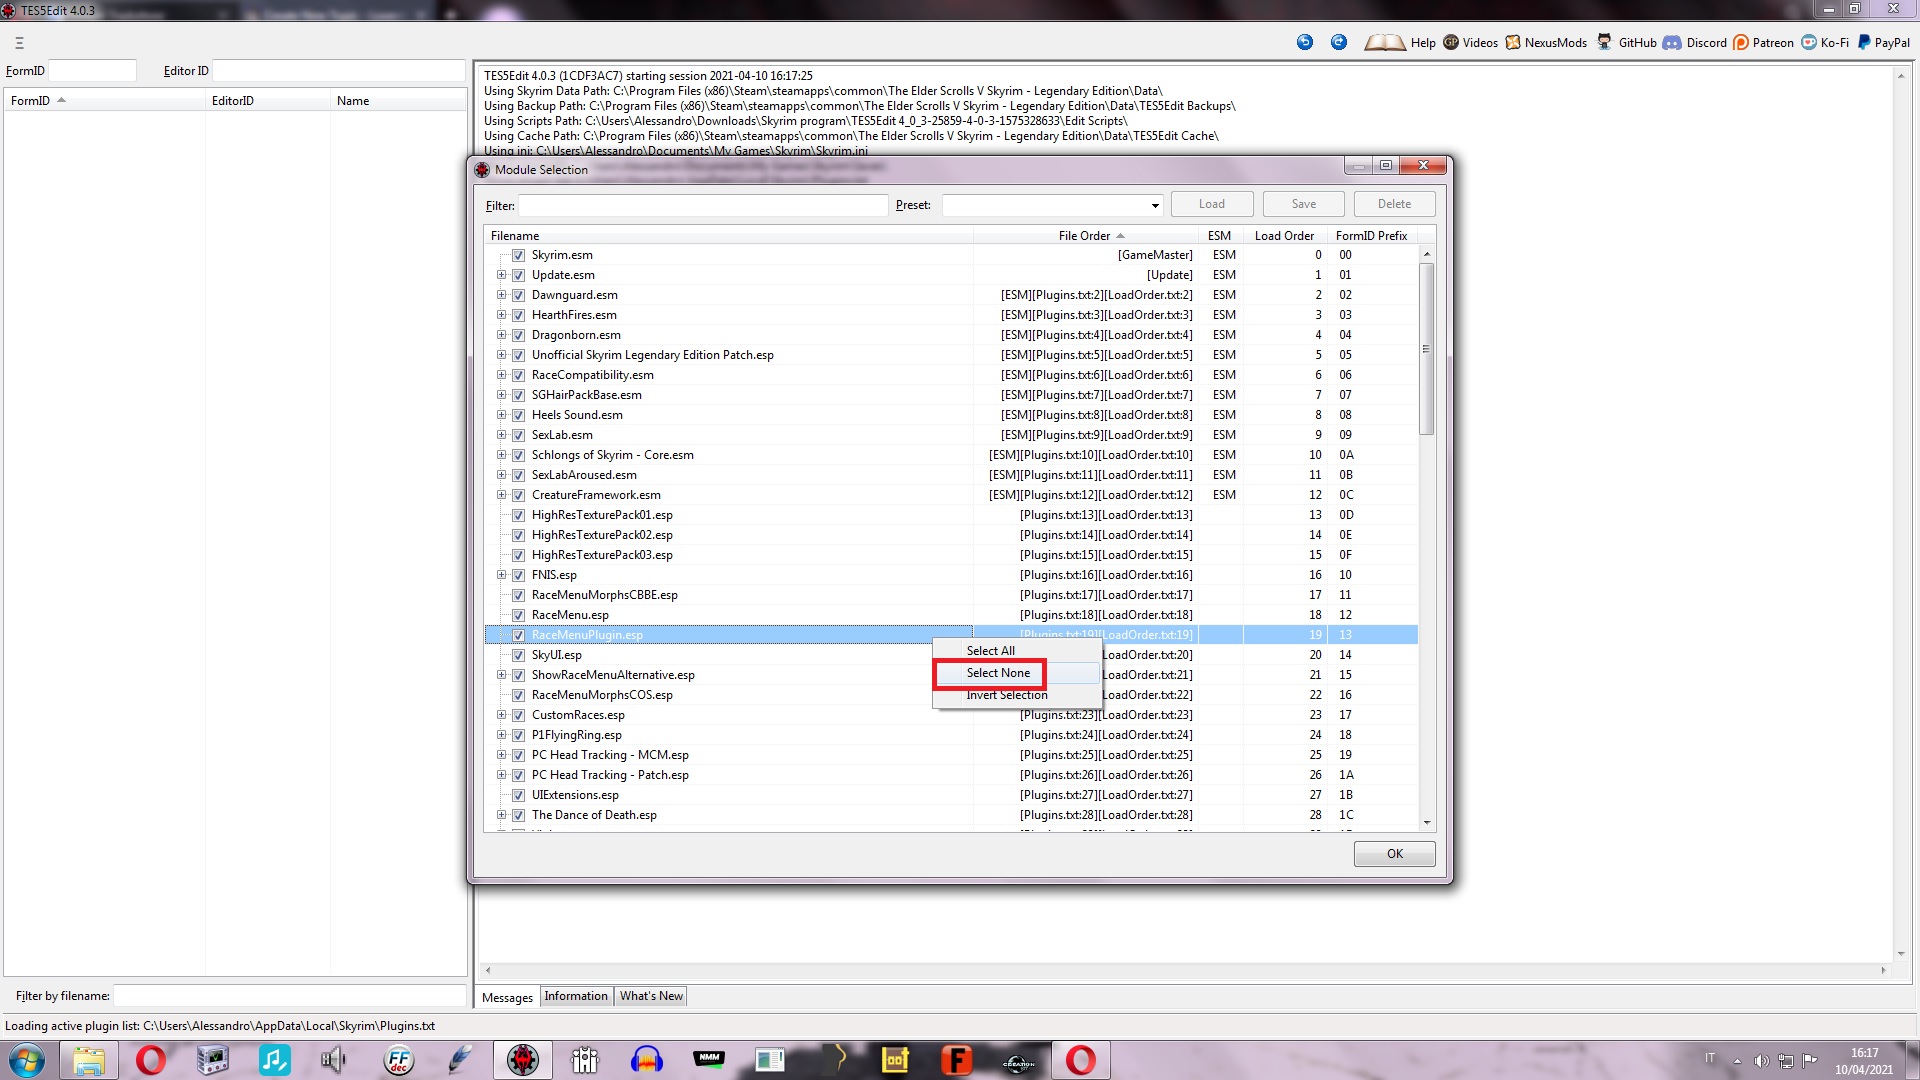Click the Save preset button
Screen dimensions: 1920x1080
[x=1304, y=204]
